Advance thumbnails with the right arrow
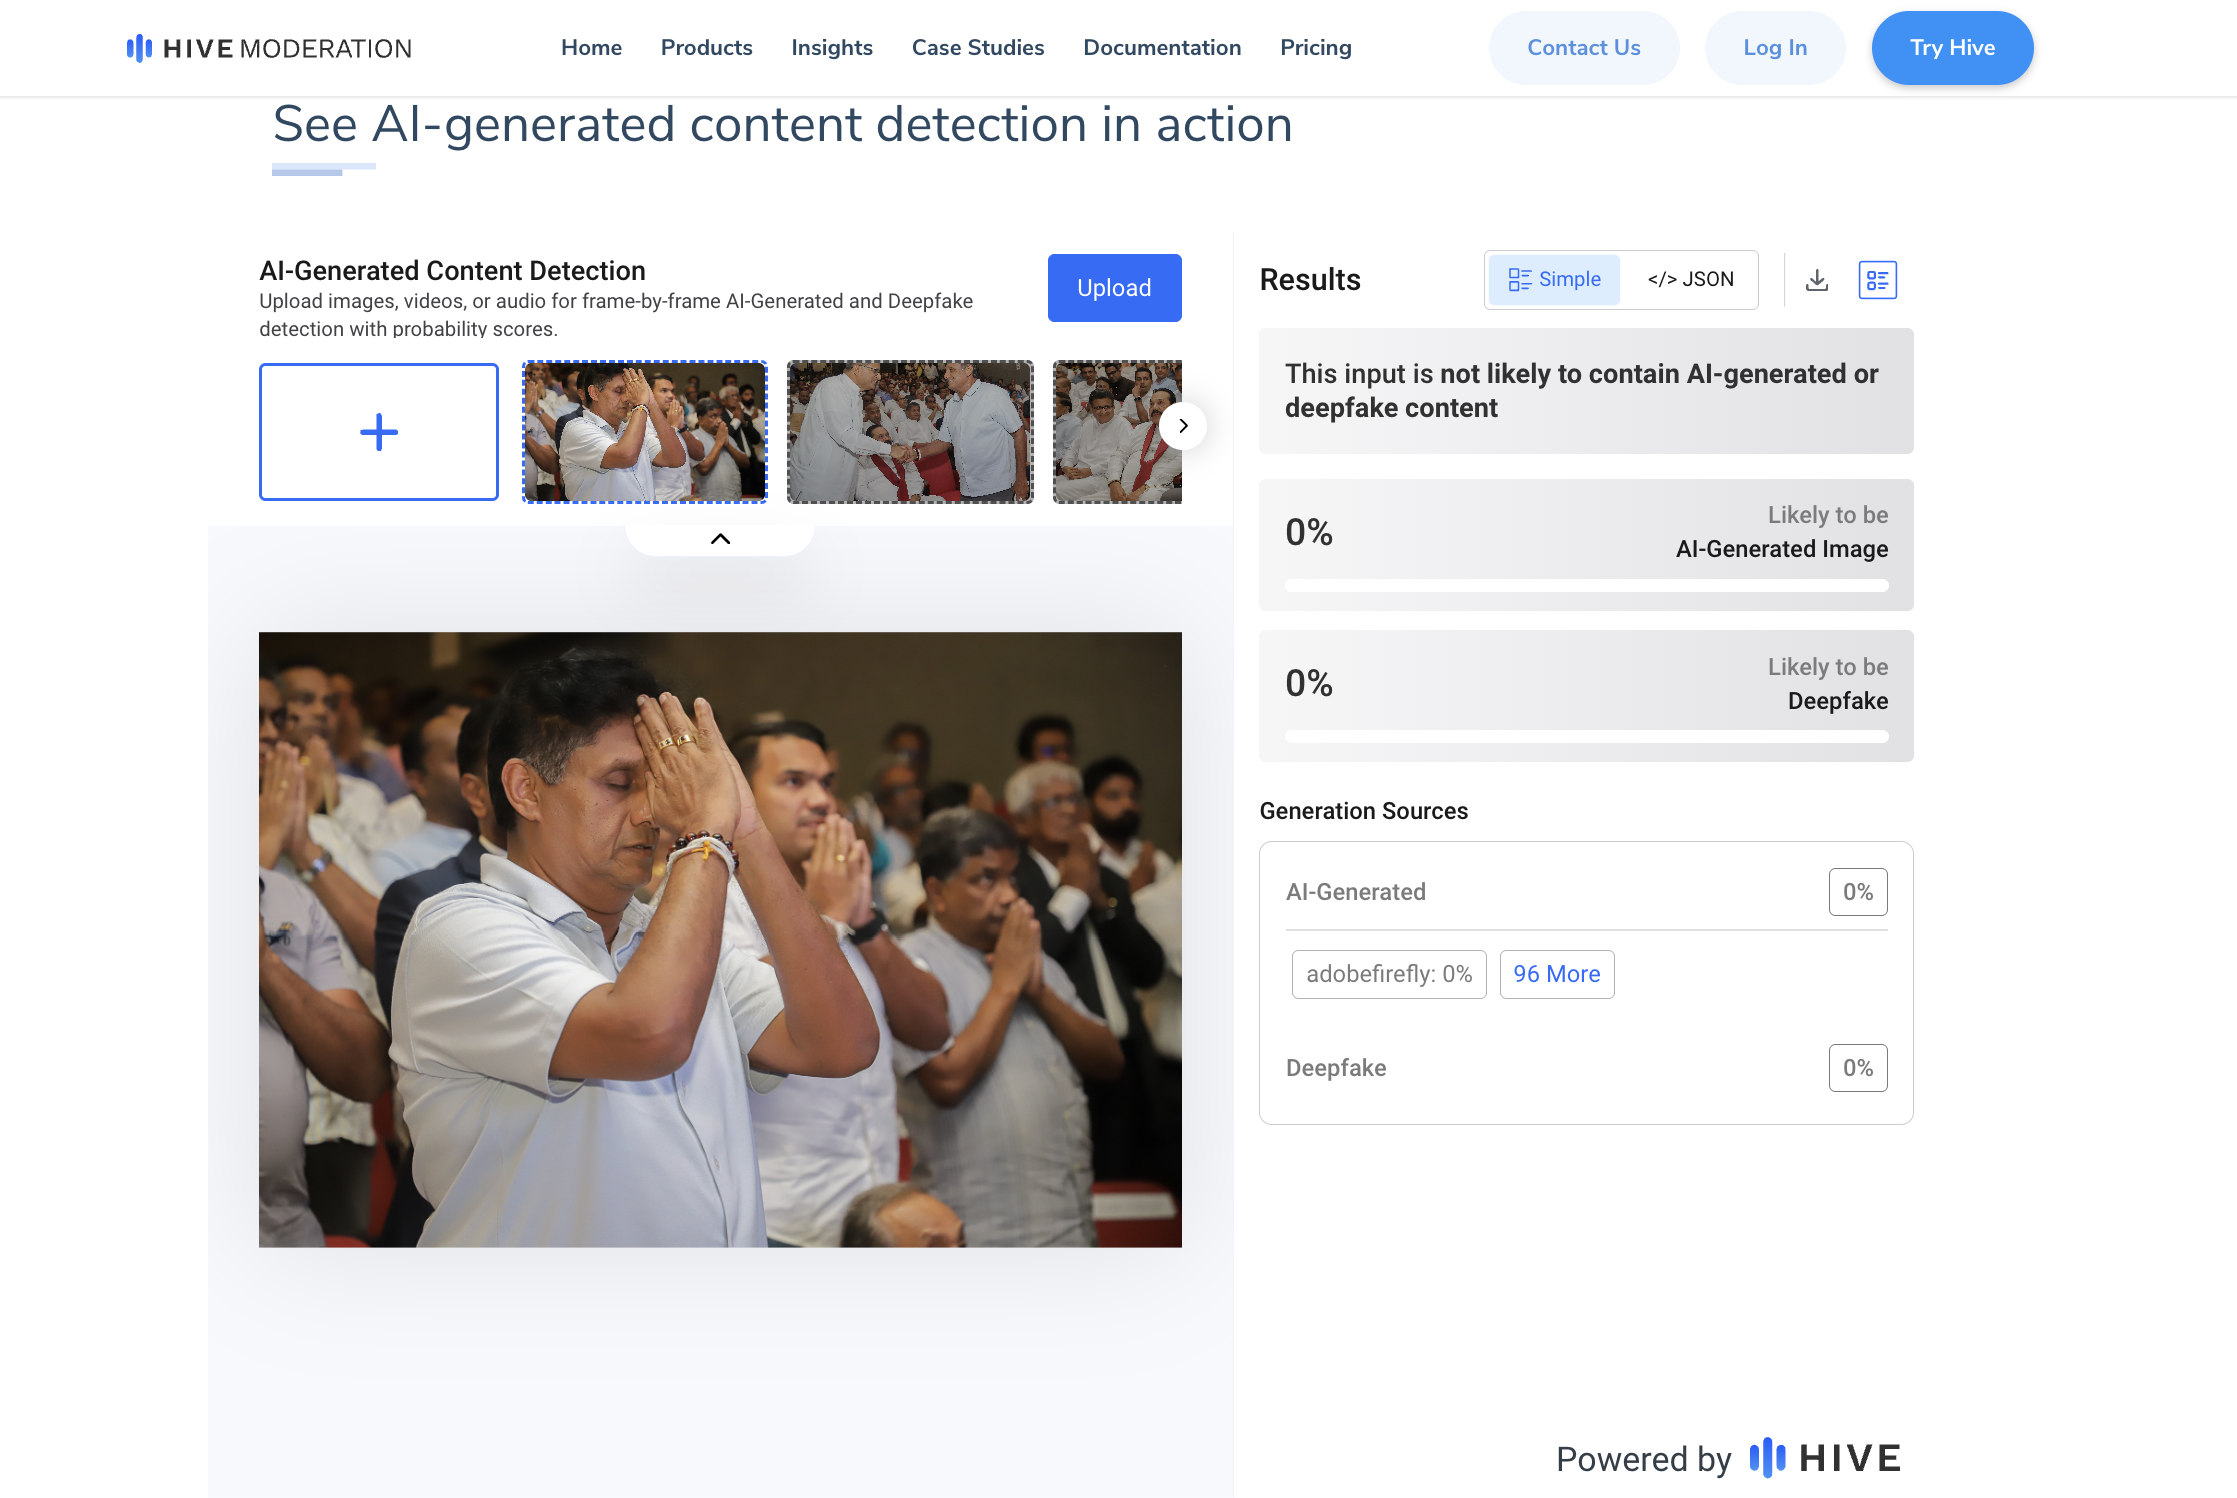This screenshot has height=1498, width=2237. 1183,426
